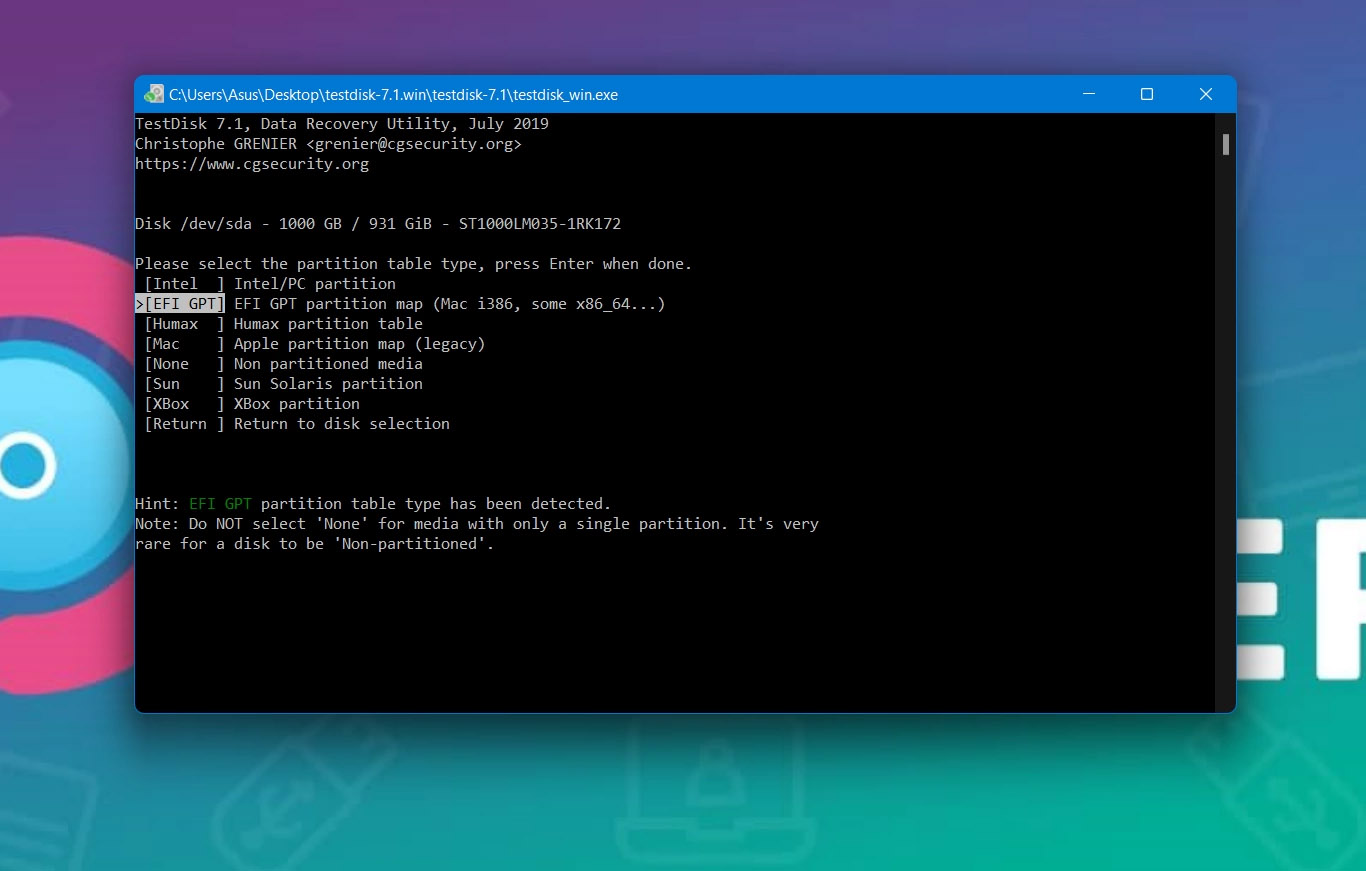Click the testdisk_win.exe path in title bar

tap(393, 95)
